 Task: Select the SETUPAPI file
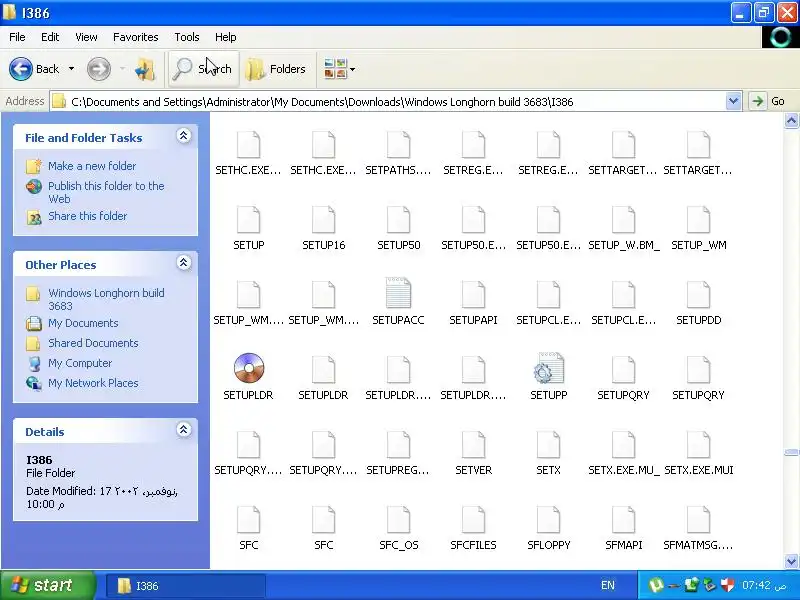[473, 301]
